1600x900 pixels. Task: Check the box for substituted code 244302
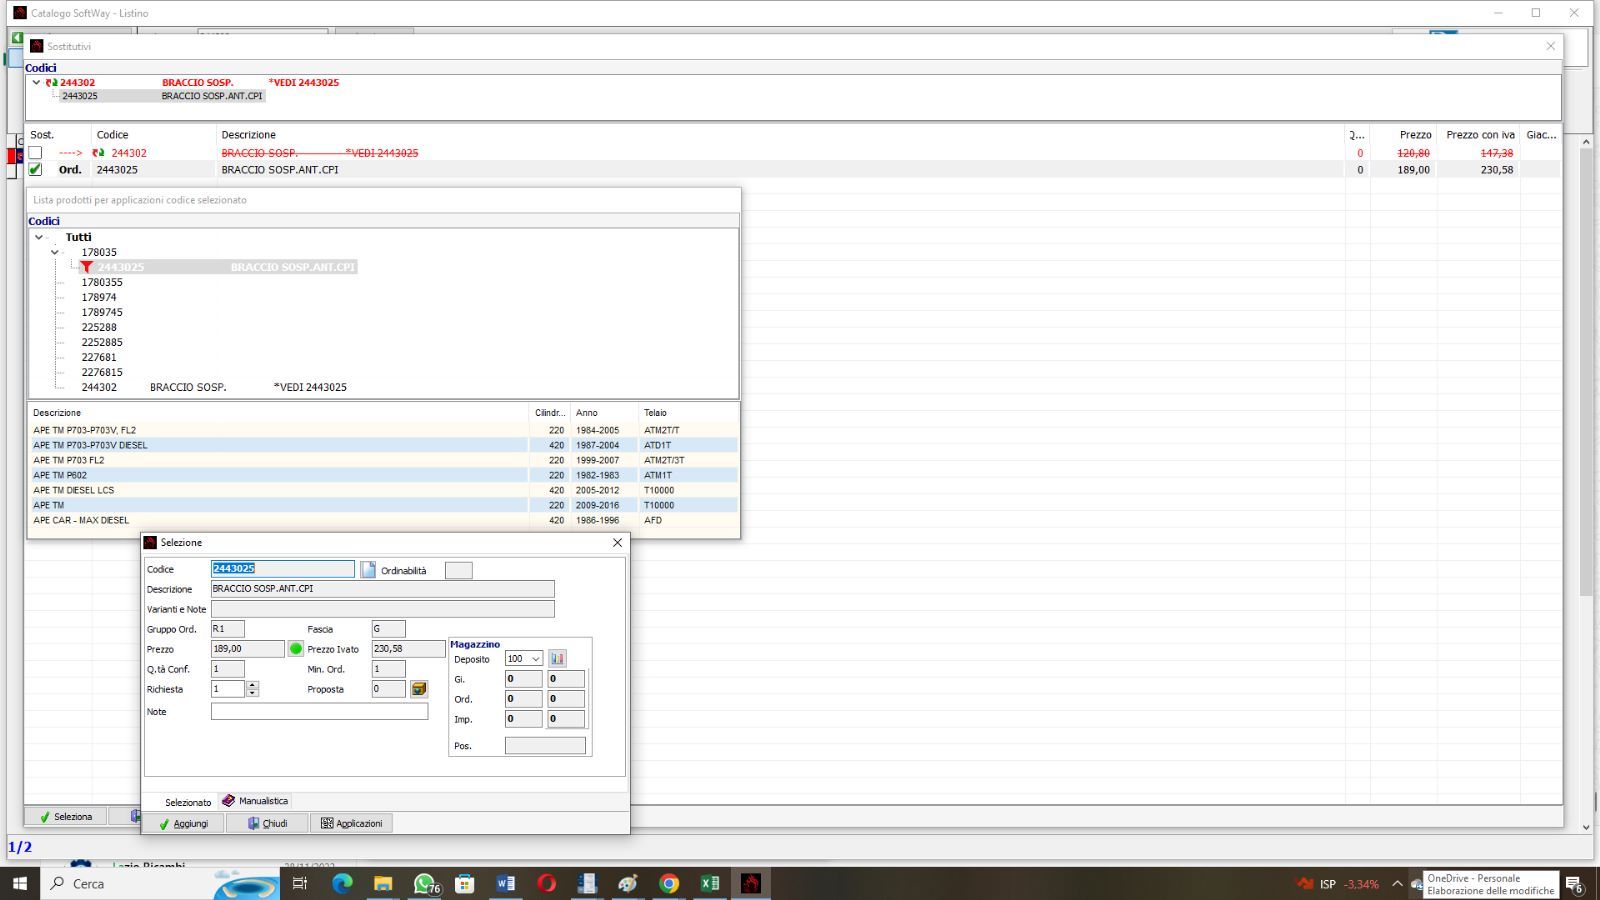pyautogui.click(x=35, y=153)
